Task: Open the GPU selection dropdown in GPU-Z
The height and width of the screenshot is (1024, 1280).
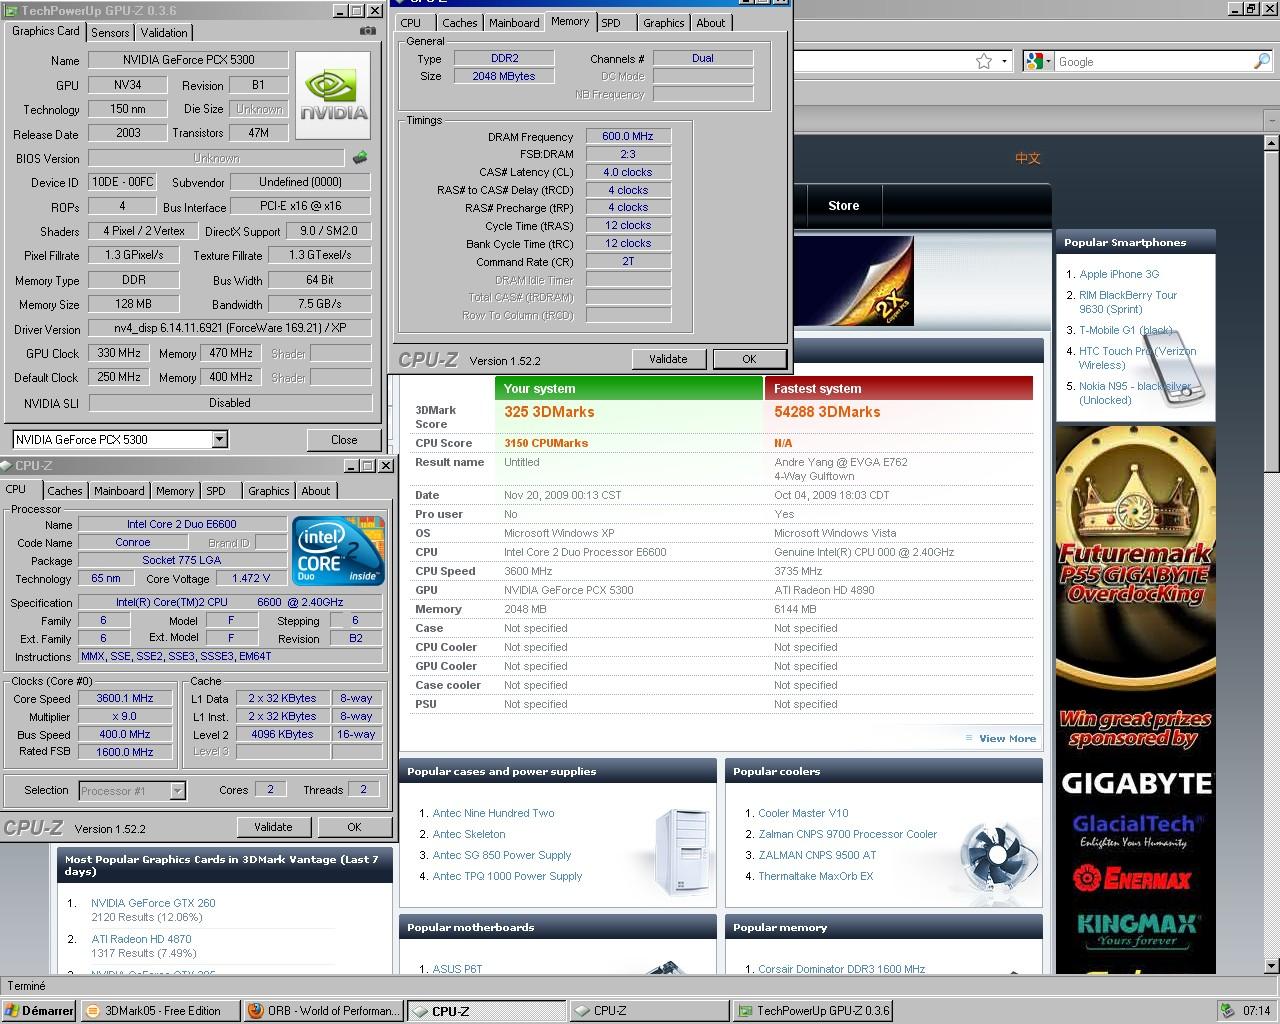Action: click(219, 439)
